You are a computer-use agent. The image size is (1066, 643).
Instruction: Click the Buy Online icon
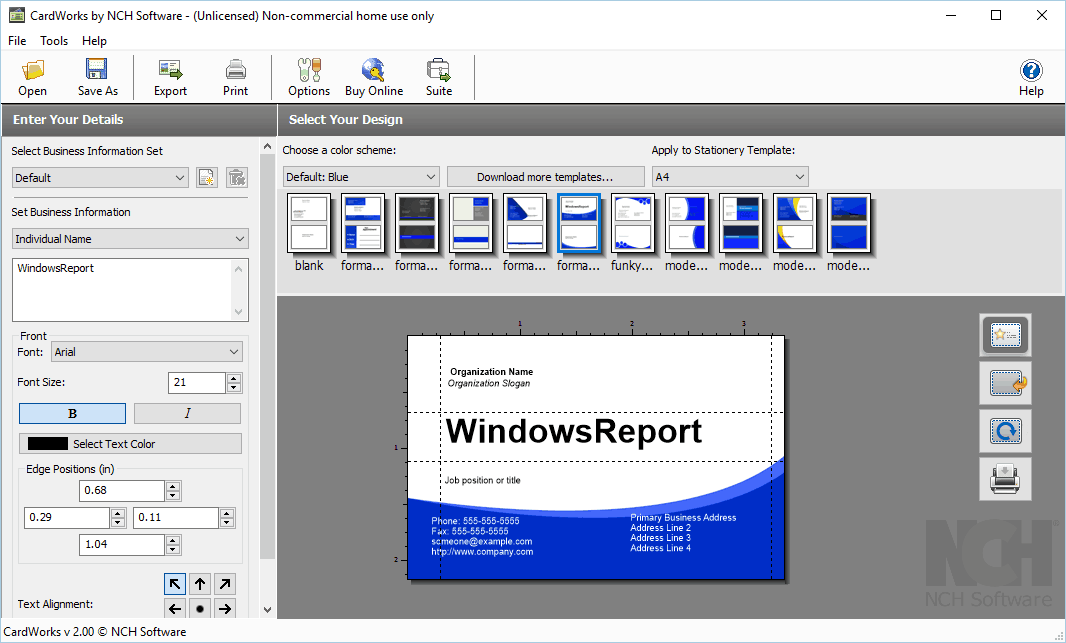(x=374, y=78)
